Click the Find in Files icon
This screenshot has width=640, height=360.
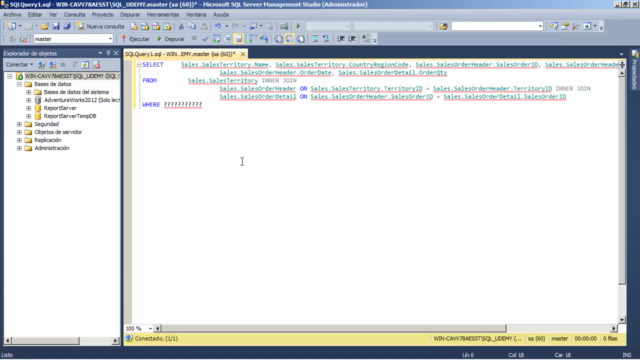pos(444,26)
